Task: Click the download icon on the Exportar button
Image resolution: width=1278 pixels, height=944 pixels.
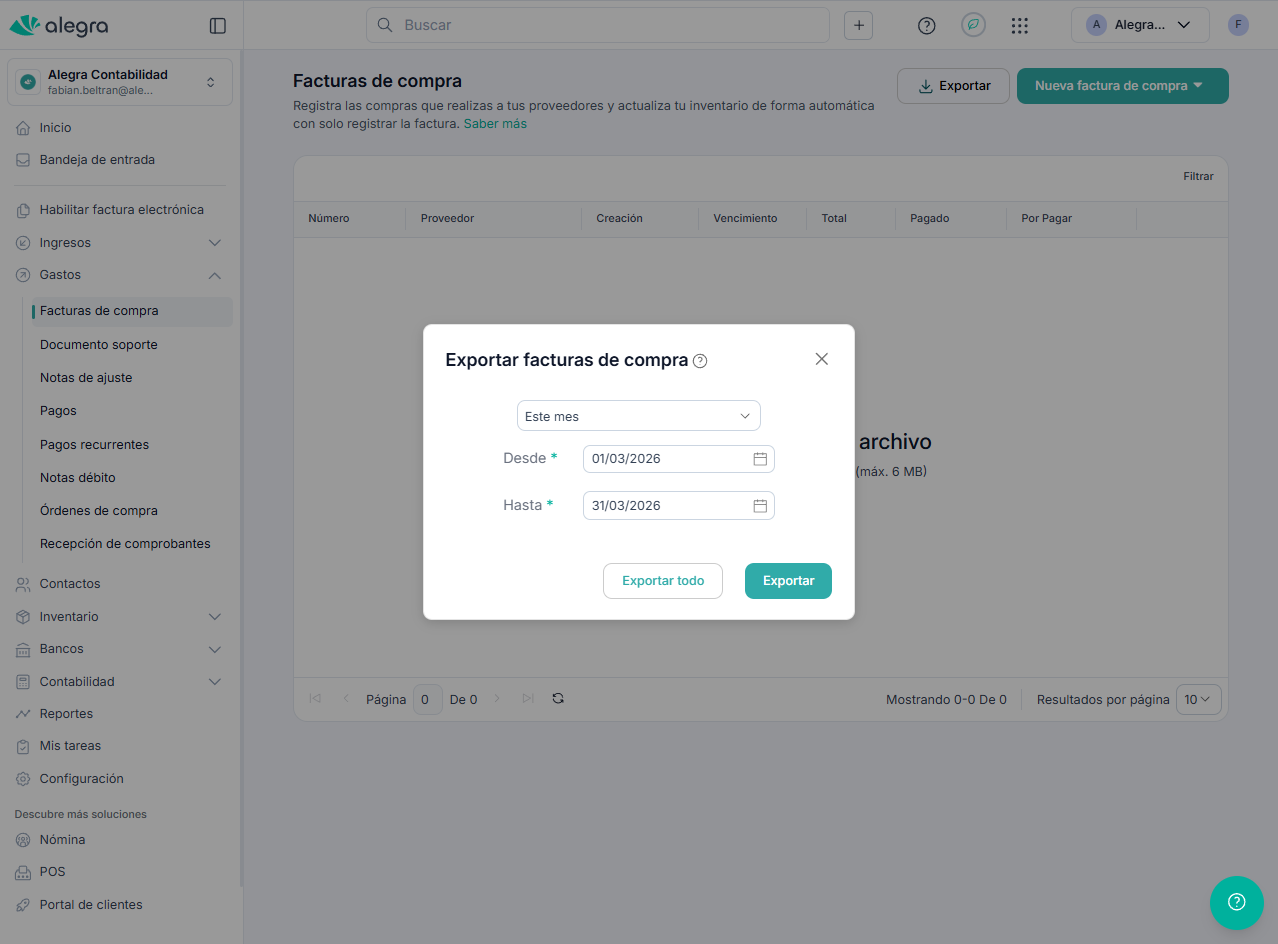Action: click(924, 86)
